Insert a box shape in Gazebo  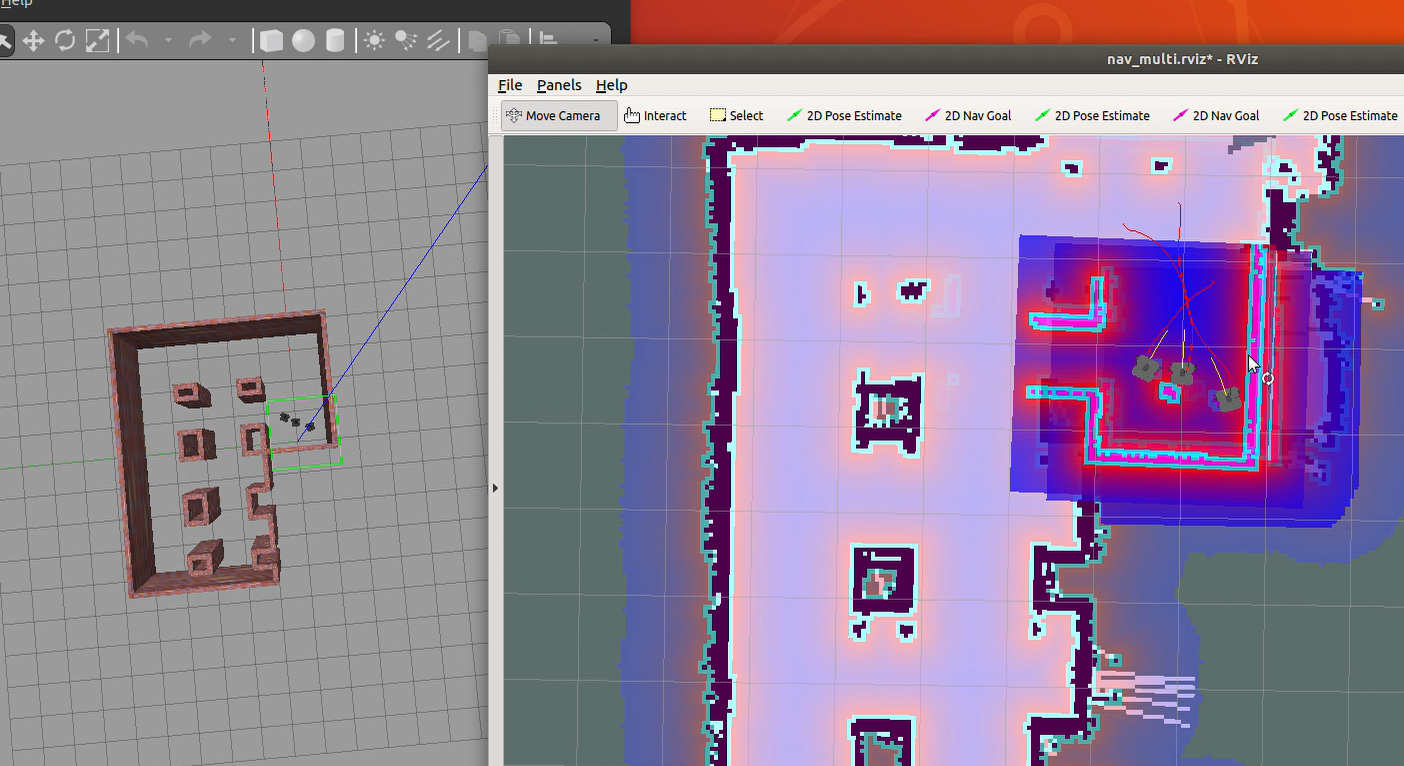tap(271, 41)
